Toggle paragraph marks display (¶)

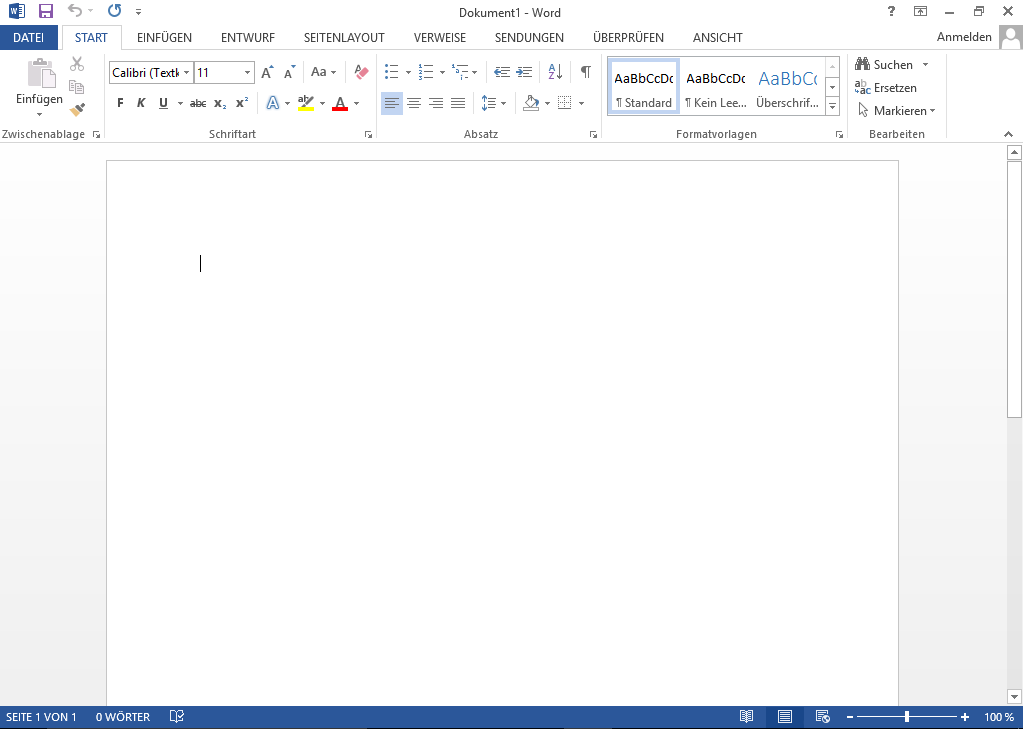(586, 73)
